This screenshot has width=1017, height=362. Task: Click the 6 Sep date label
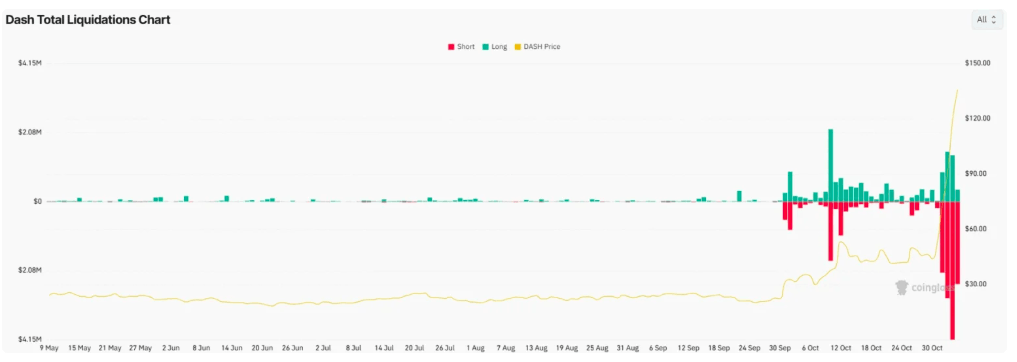(x=659, y=348)
